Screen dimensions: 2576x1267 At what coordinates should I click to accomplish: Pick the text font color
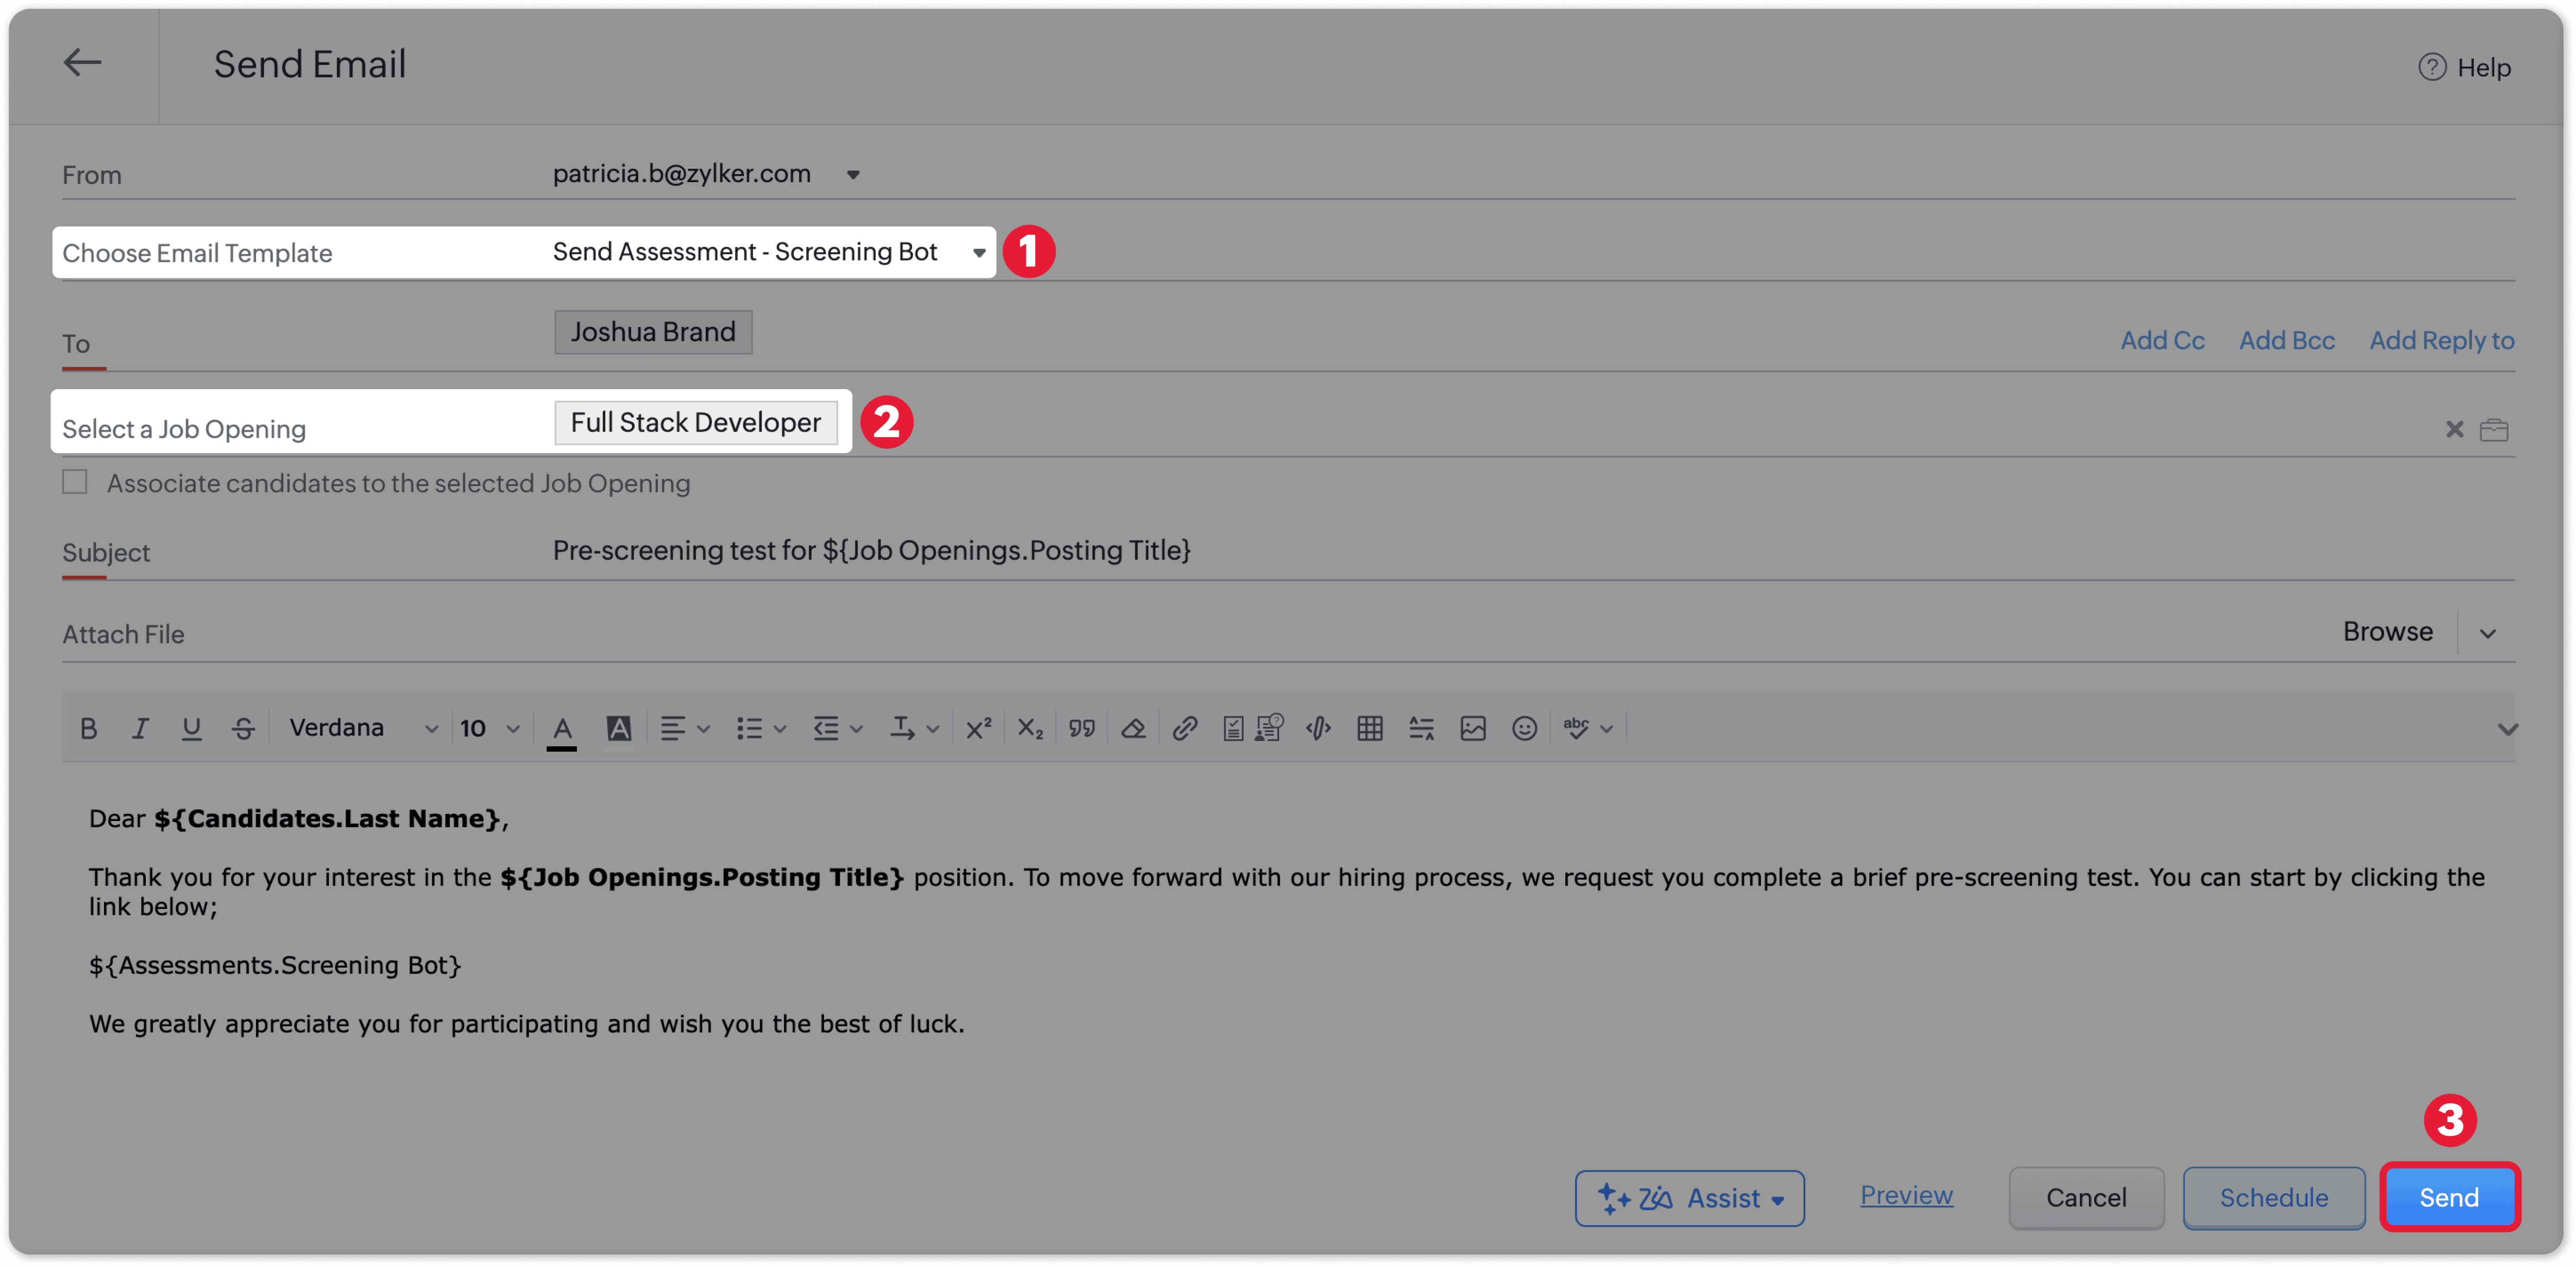click(x=562, y=729)
